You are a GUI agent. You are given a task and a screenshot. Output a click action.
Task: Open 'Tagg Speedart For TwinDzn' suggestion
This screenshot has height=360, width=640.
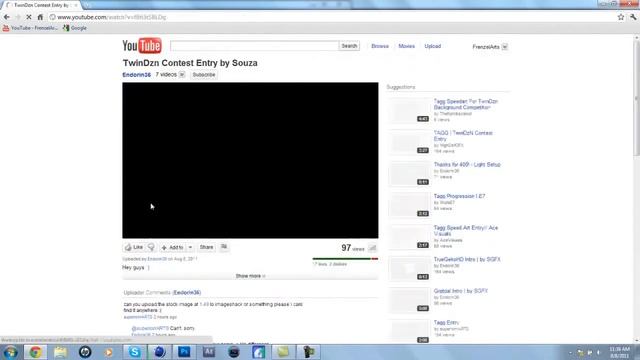[x=466, y=104]
